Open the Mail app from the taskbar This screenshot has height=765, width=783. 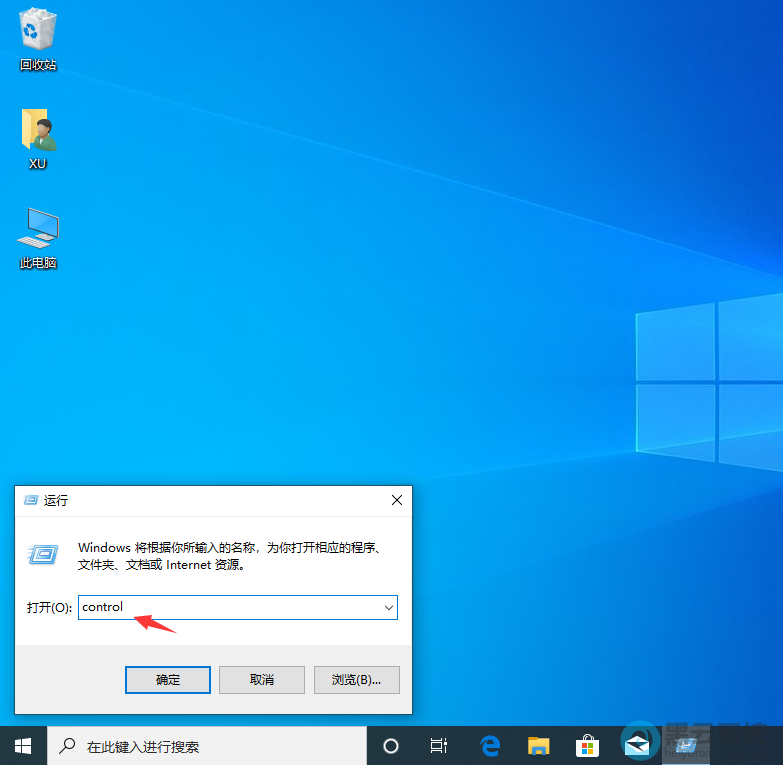click(x=636, y=746)
